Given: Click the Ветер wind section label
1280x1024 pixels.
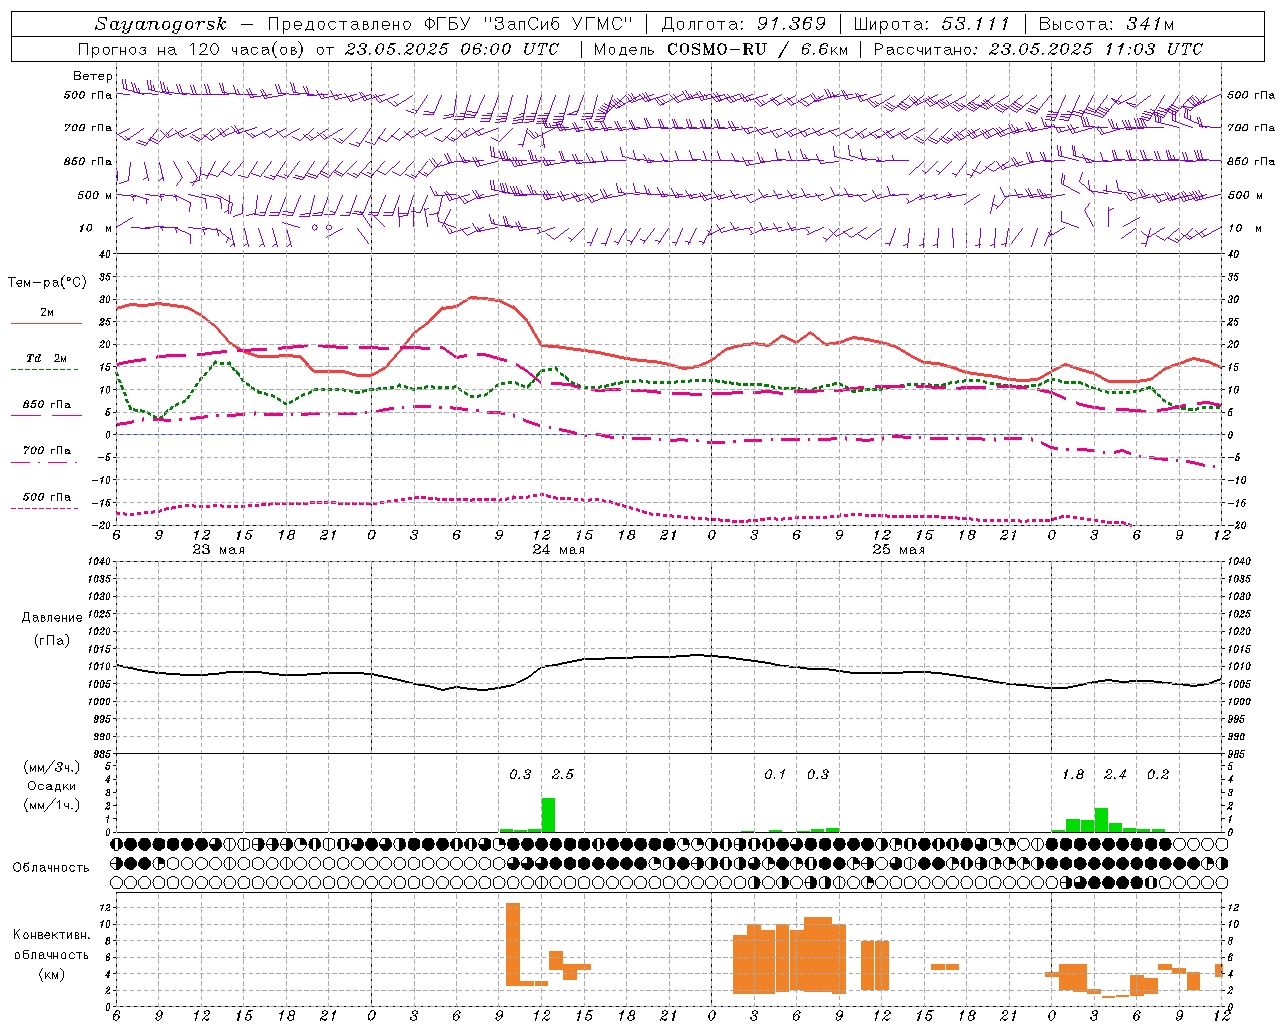Looking at the screenshot, I should tap(92, 76).
